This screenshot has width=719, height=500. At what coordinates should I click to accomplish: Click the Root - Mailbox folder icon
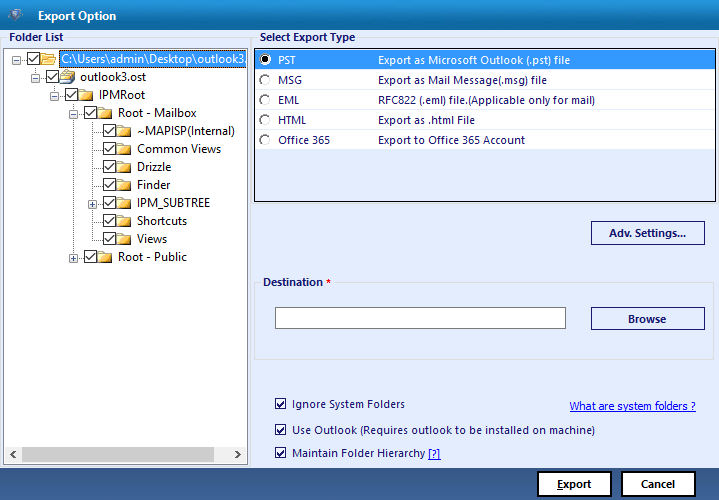(x=105, y=113)
